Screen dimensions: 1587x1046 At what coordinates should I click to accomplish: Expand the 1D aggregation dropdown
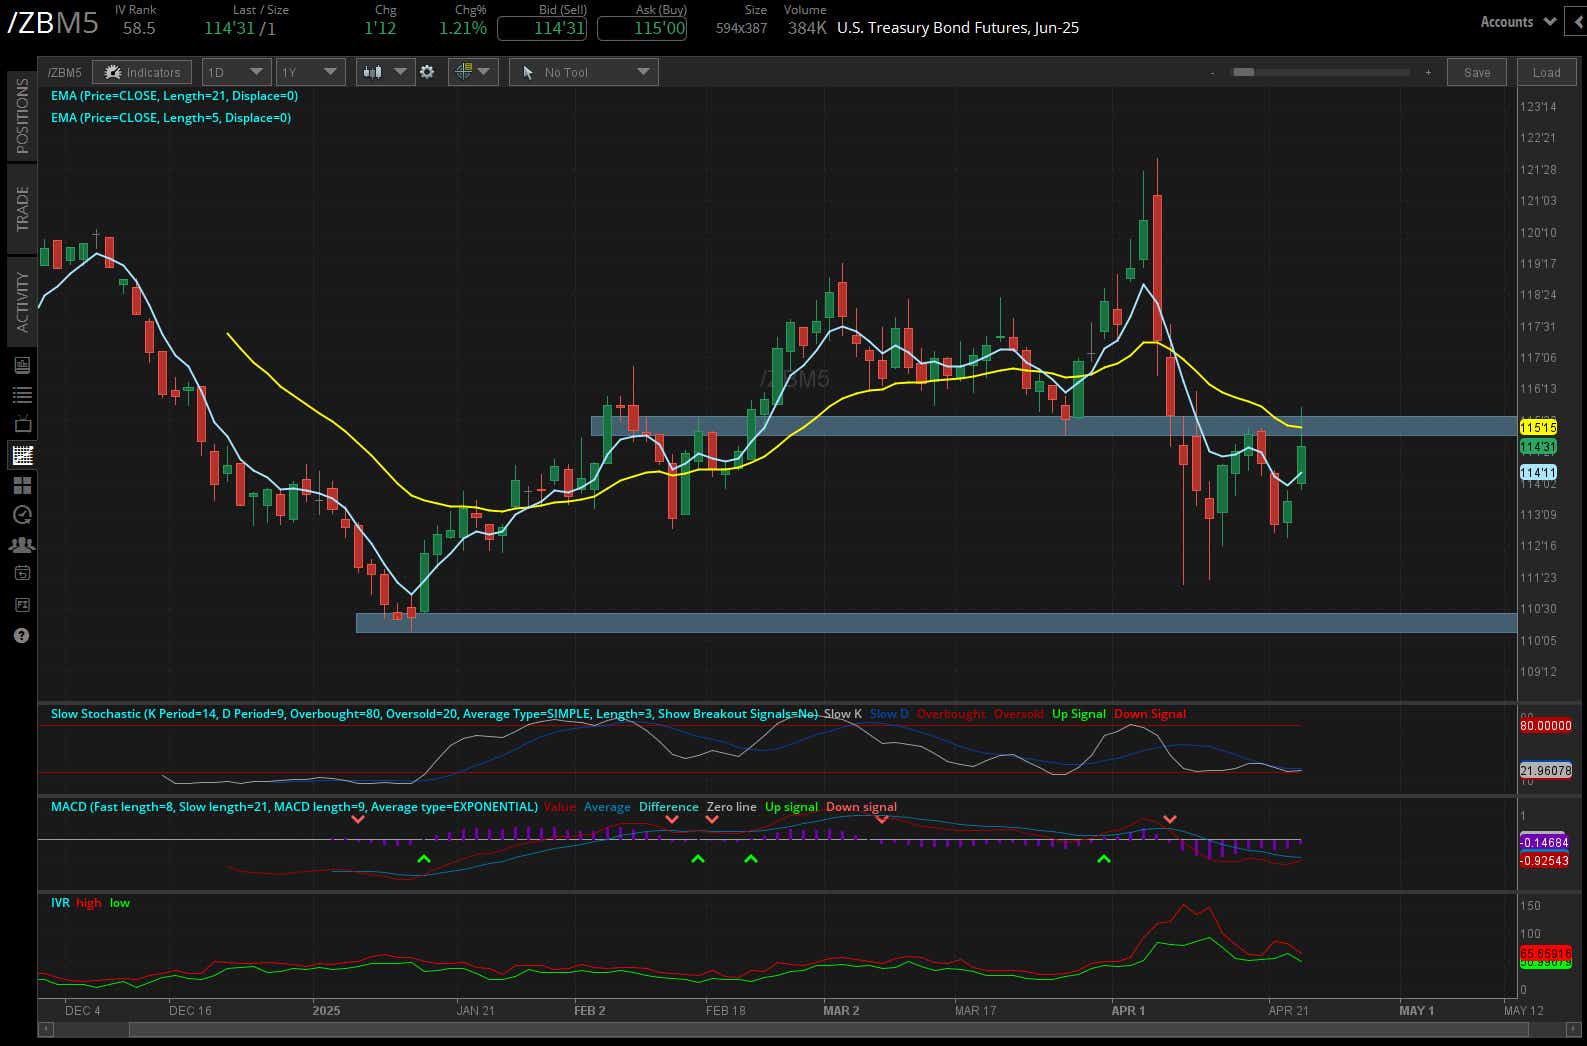235,72
